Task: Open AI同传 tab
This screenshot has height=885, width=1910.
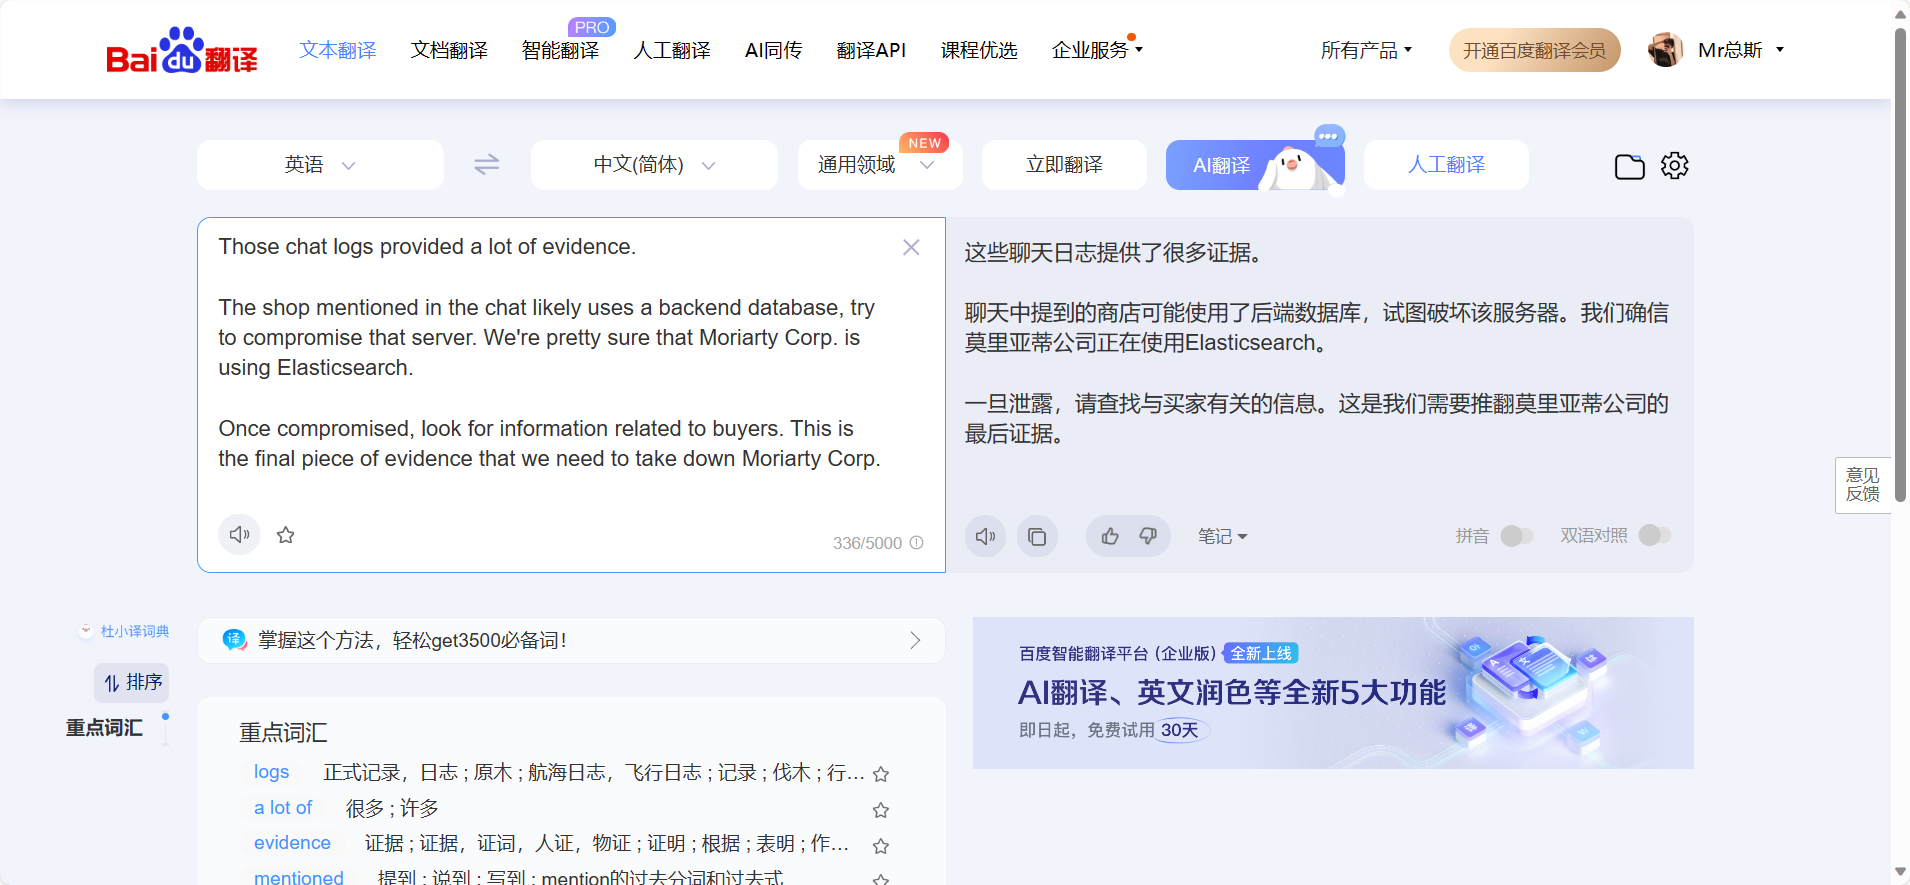Action: point(774,50)
